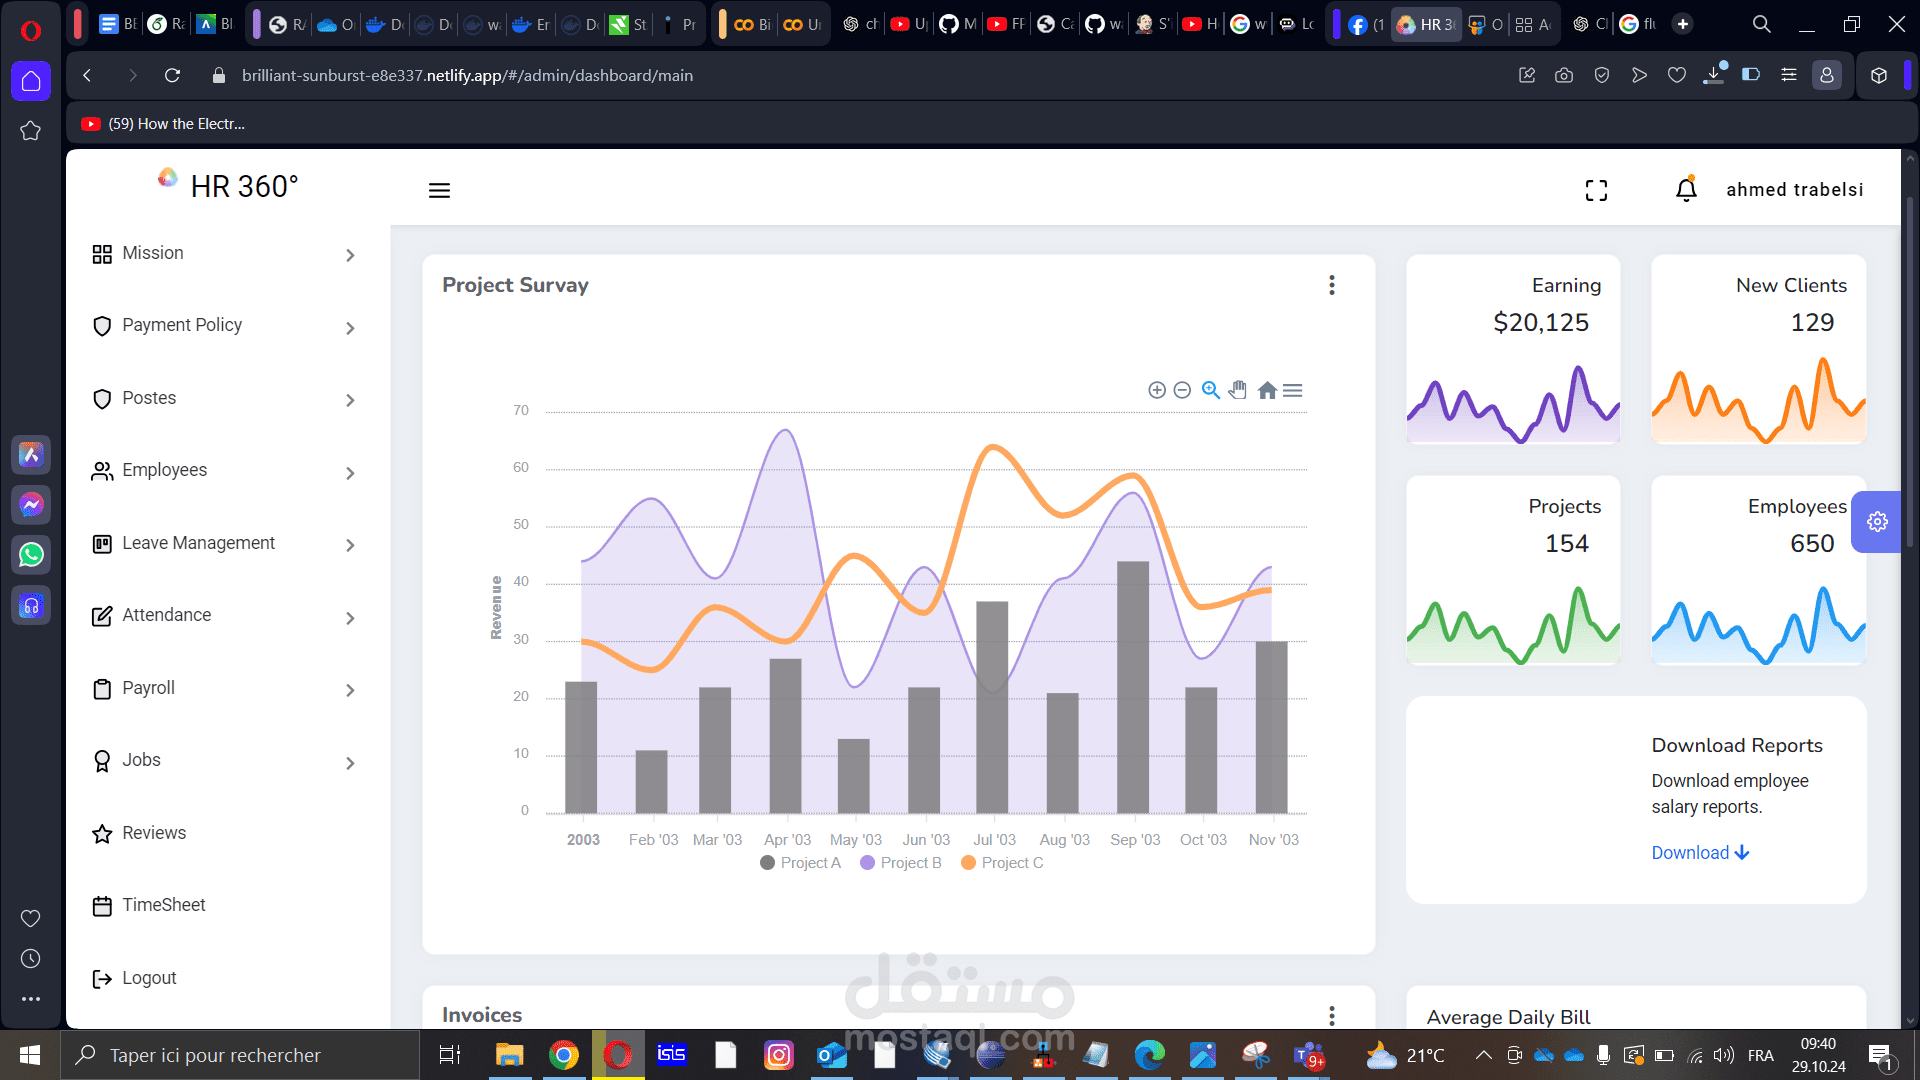This screenshot has height=1080, width=1920.
Task: Open the TimeSheet menu item
Action: tap(163, 905)
